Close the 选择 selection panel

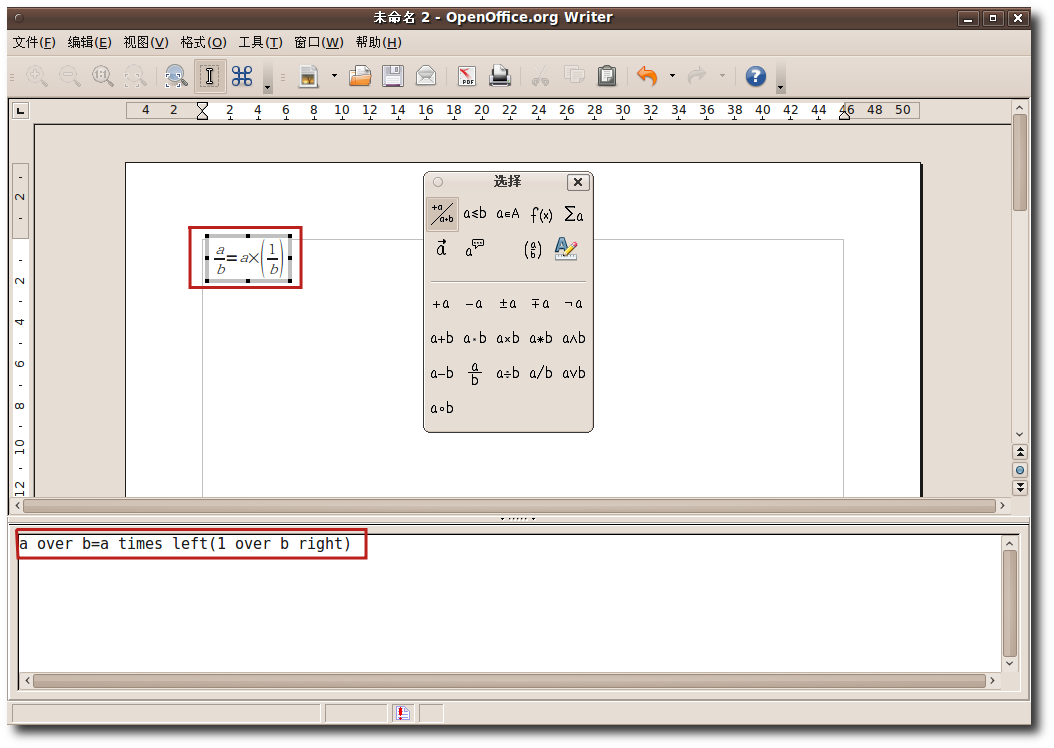[x=578, y=182]
